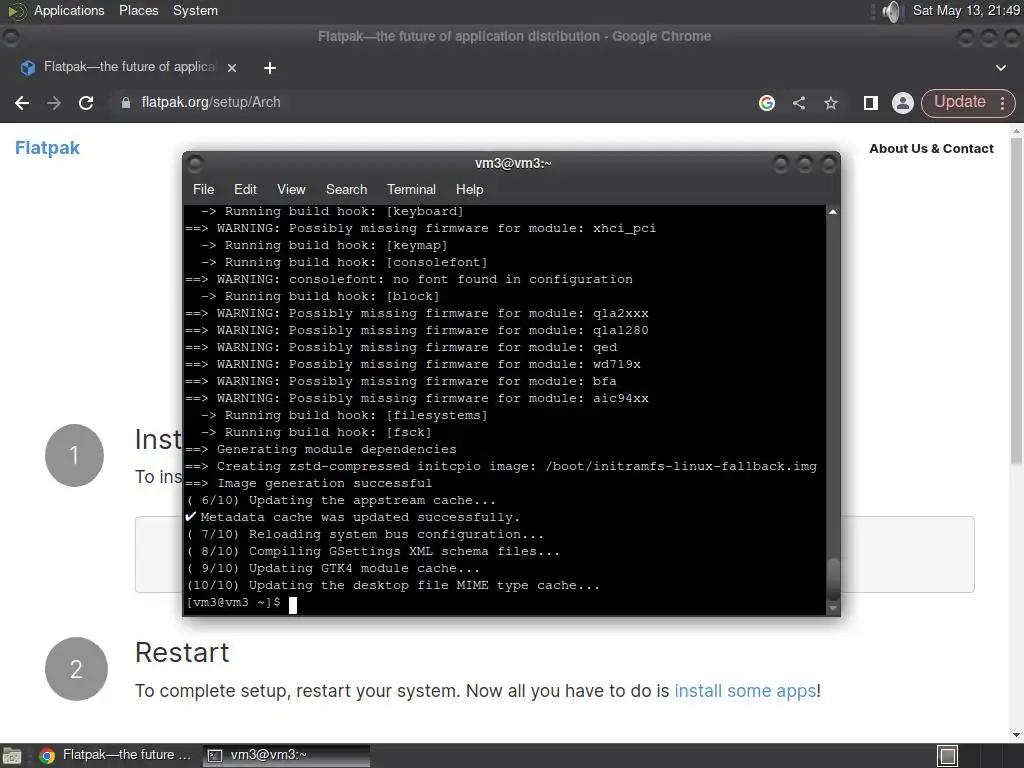Open the Chrome profile avatar menu
Screen dimensions: 1024x768
coord(903,103)
